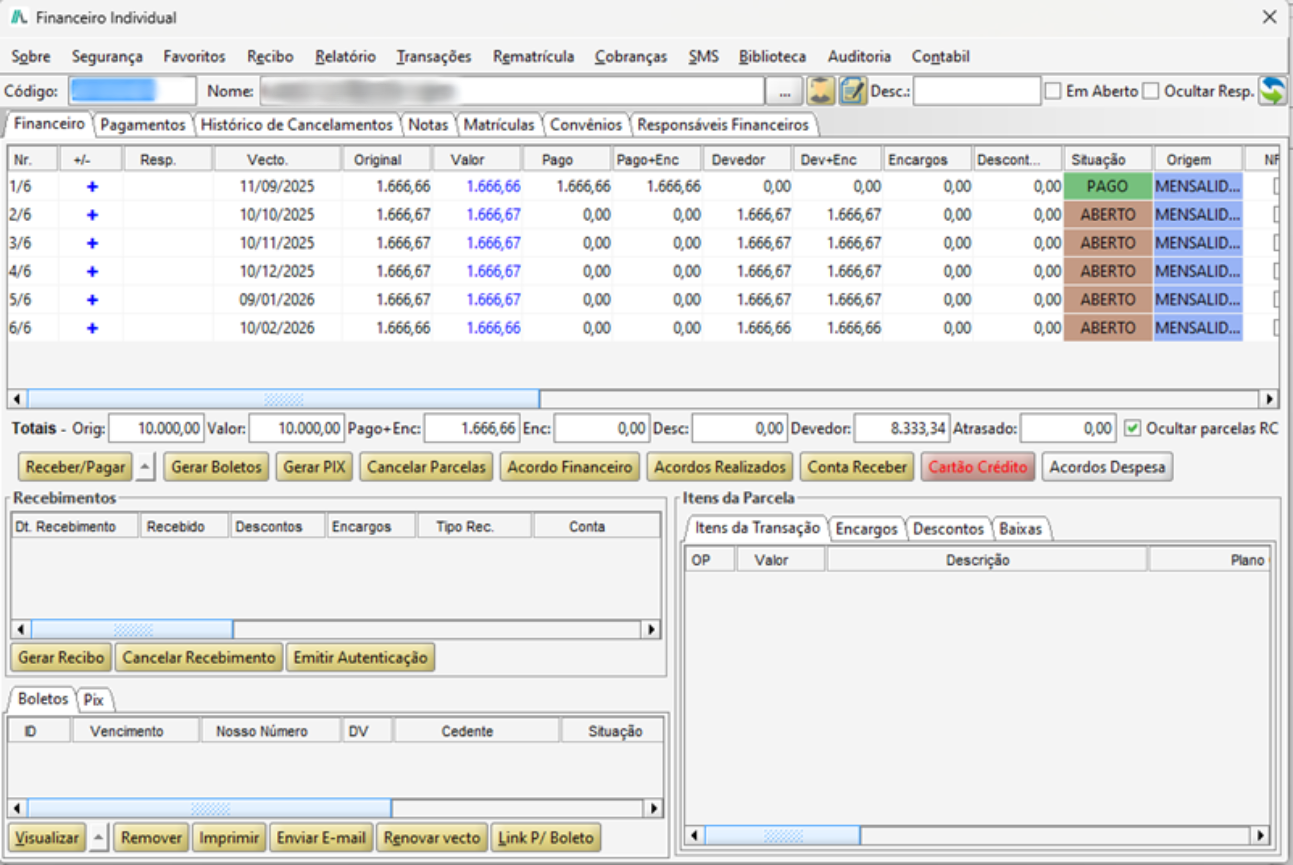Click the installments grid horizontal scrollbar

tap(643, 399)
